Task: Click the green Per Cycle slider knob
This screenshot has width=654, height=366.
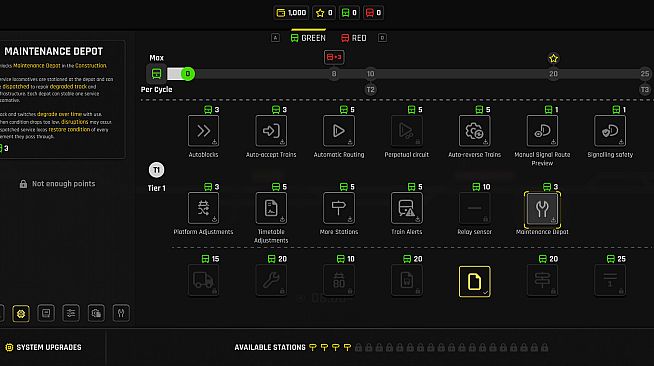Action: click(x=188, y=74)
